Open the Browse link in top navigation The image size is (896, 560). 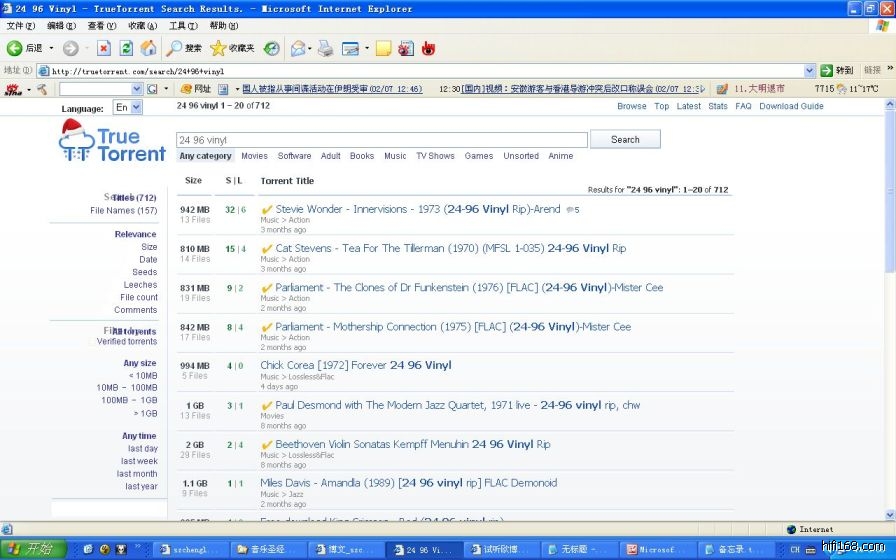pyautogui.click(x=631, y=106)
